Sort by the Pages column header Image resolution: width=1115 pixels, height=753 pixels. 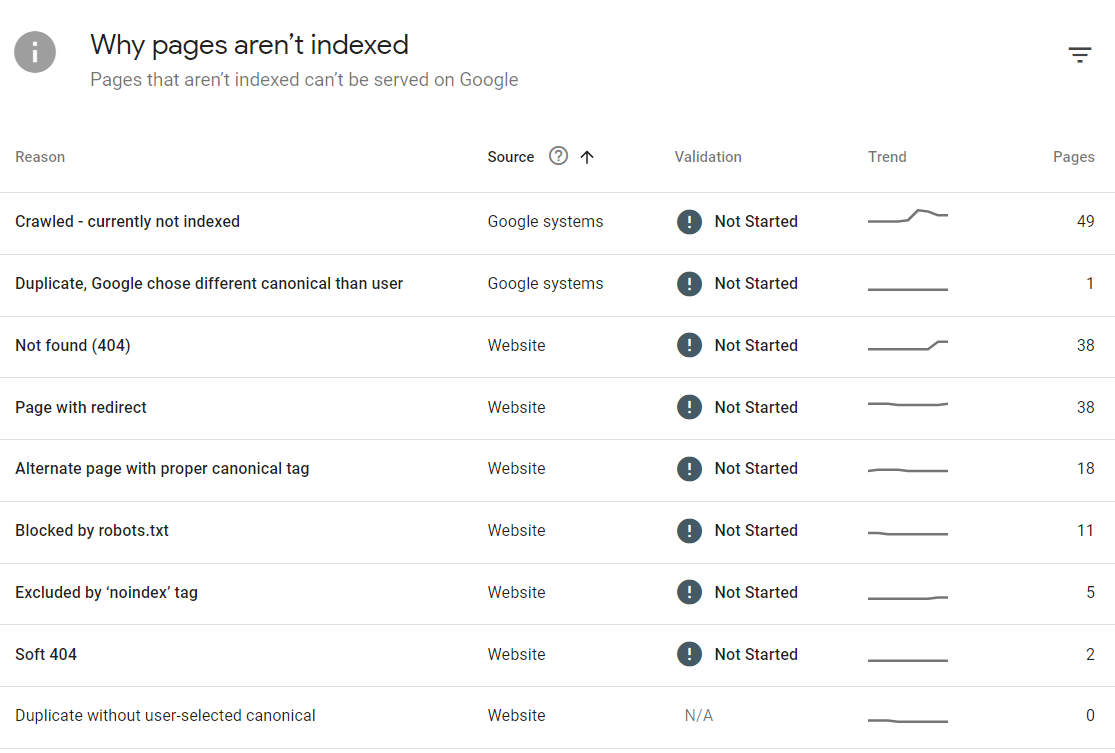point(1073,157)
